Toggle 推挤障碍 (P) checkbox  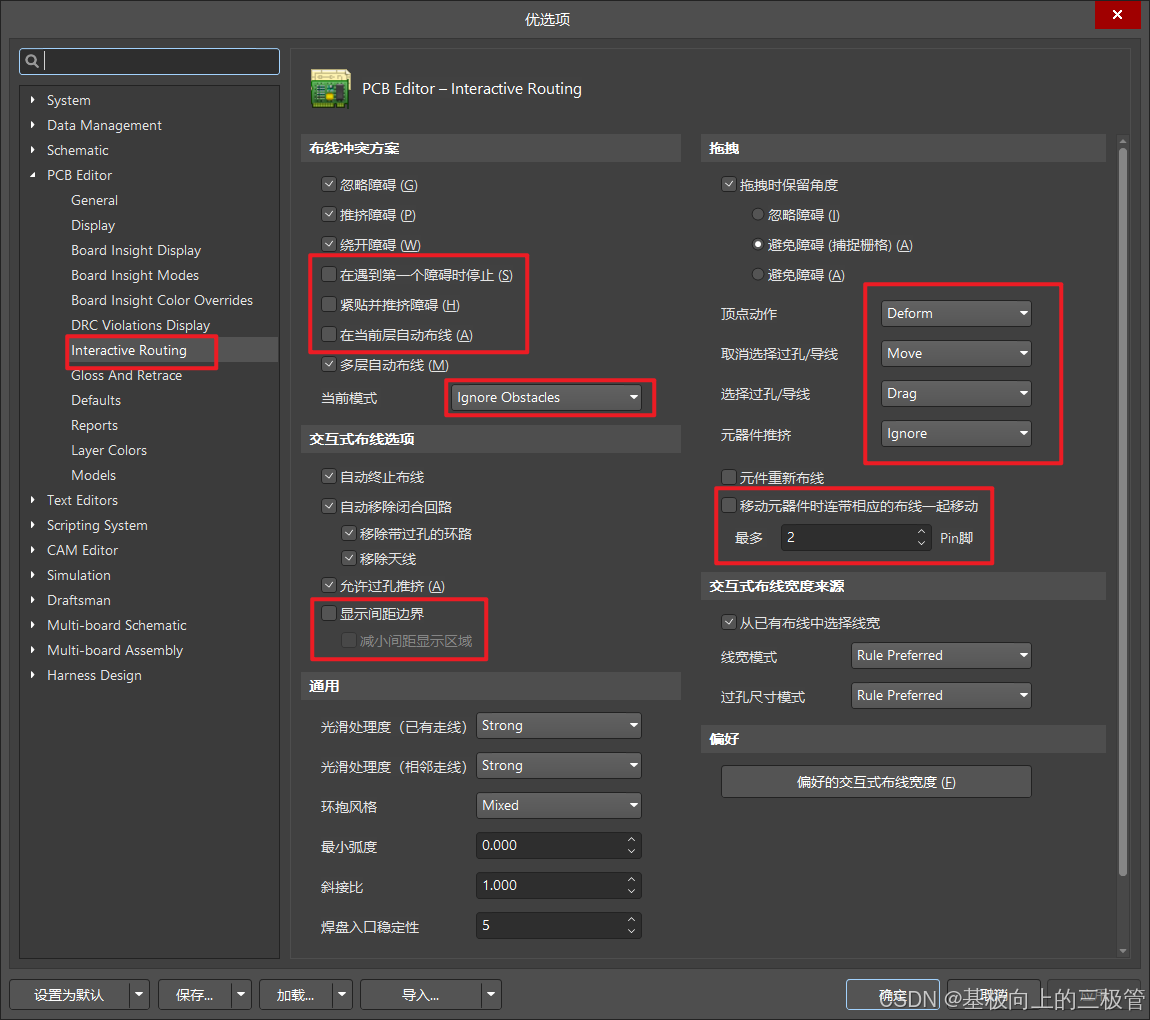329,214
